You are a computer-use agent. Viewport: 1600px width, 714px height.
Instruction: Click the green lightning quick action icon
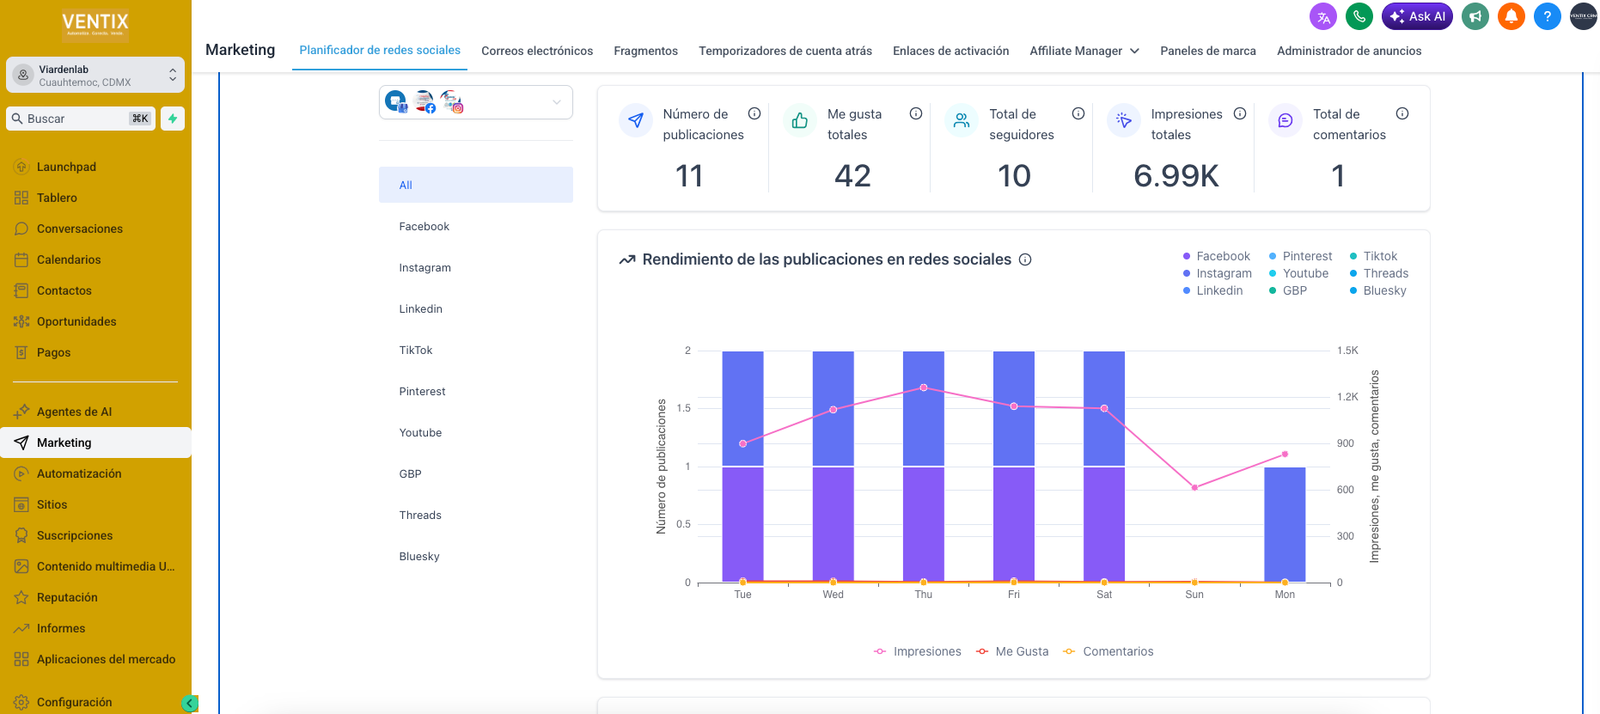(173, 118)
